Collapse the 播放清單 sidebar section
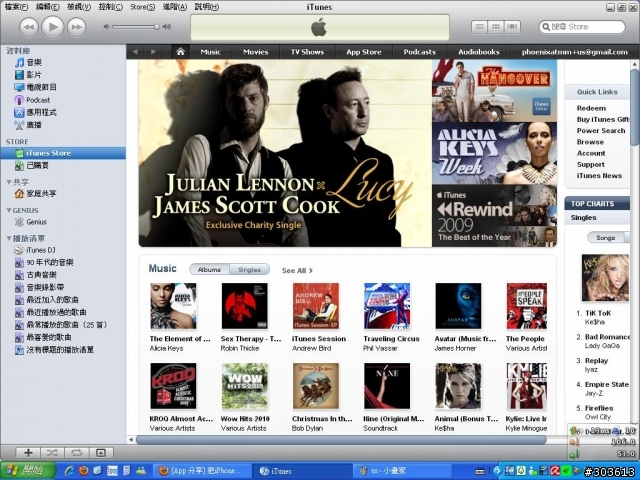Image resolution: width=640 pixels, height=480 pixels. [9, 238]
